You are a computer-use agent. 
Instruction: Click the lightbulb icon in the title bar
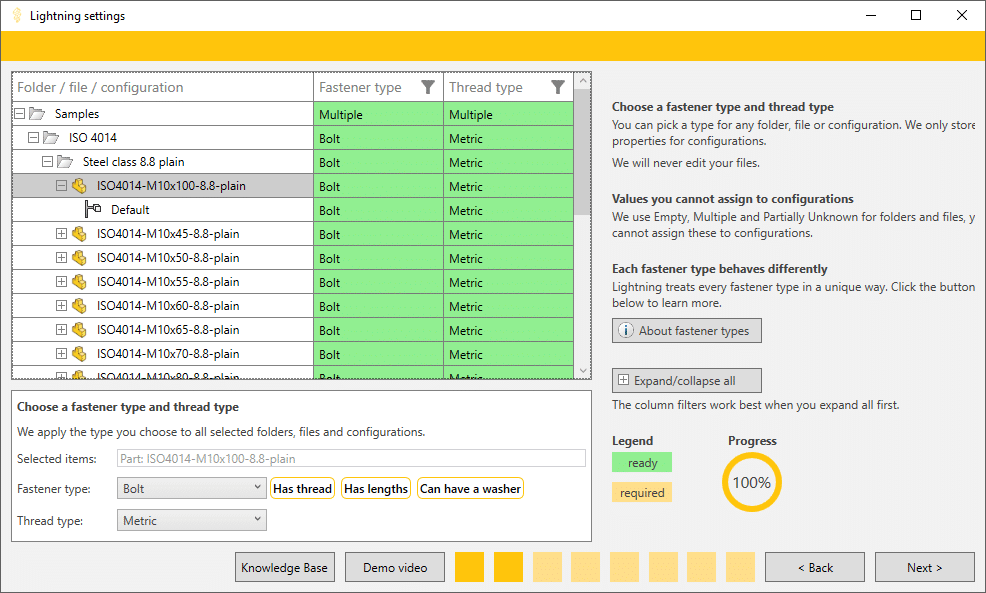point(14,15)
